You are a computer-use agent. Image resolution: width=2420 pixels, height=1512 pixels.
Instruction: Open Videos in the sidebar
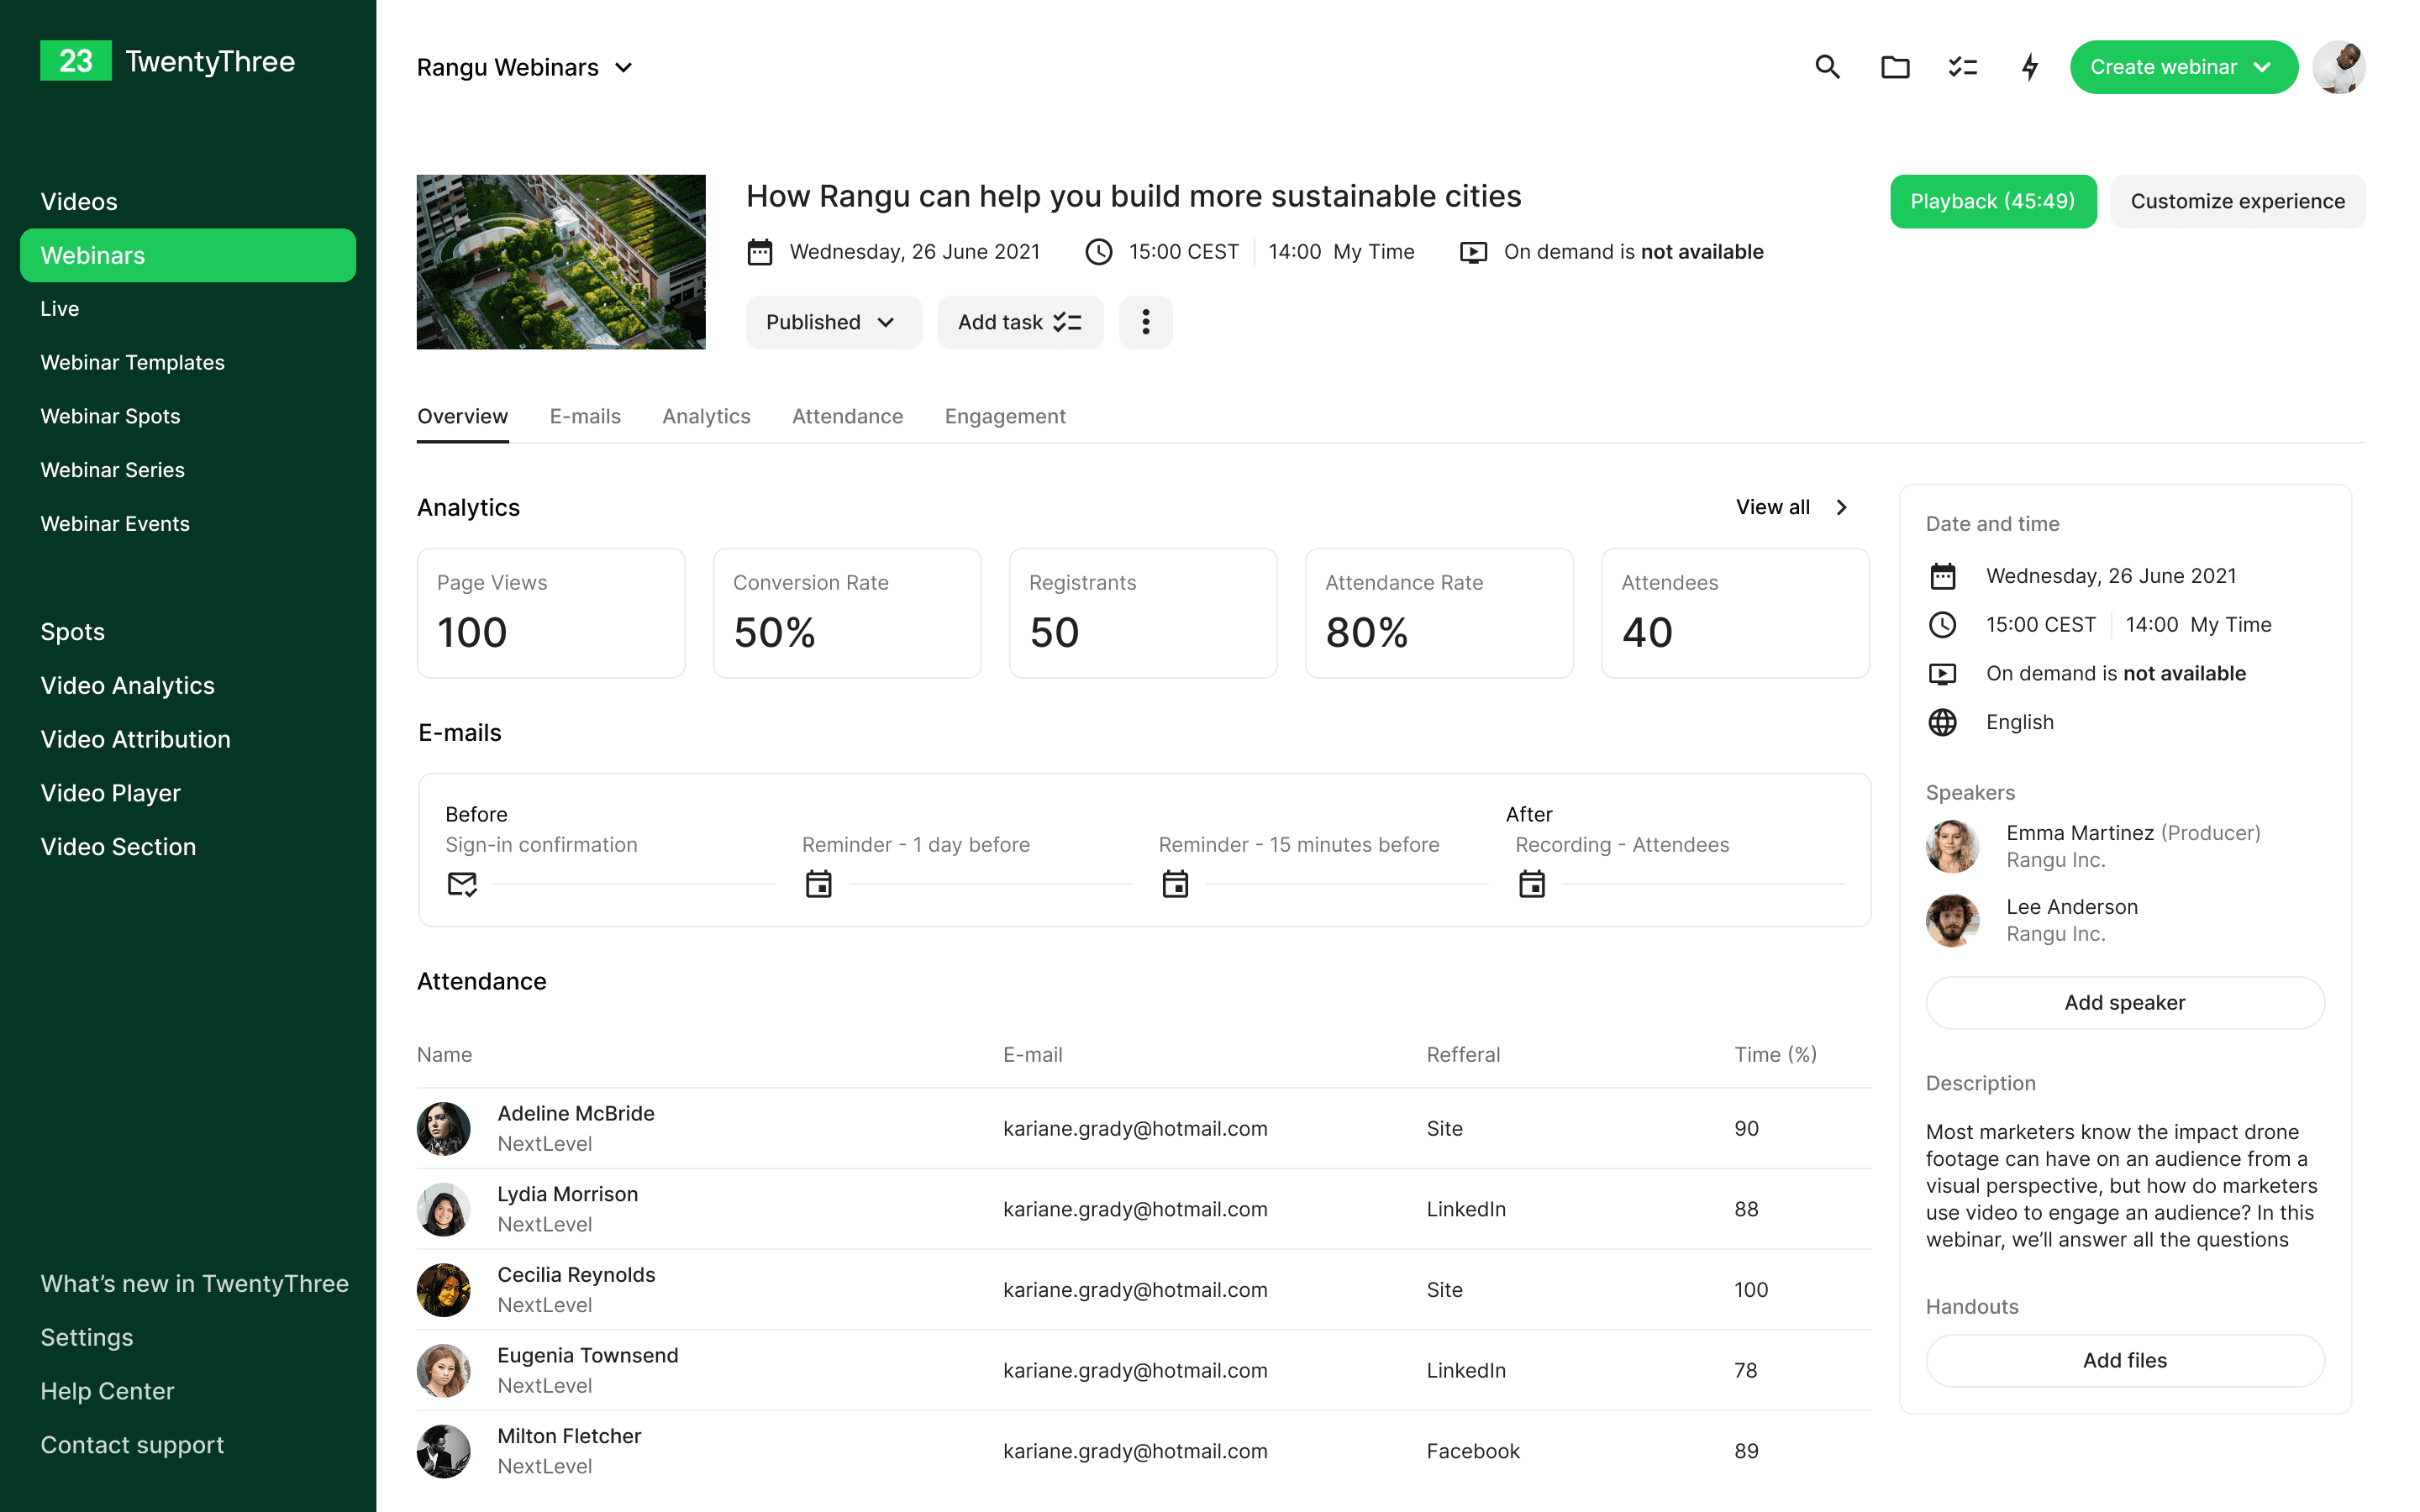click(x=79, y=202)
